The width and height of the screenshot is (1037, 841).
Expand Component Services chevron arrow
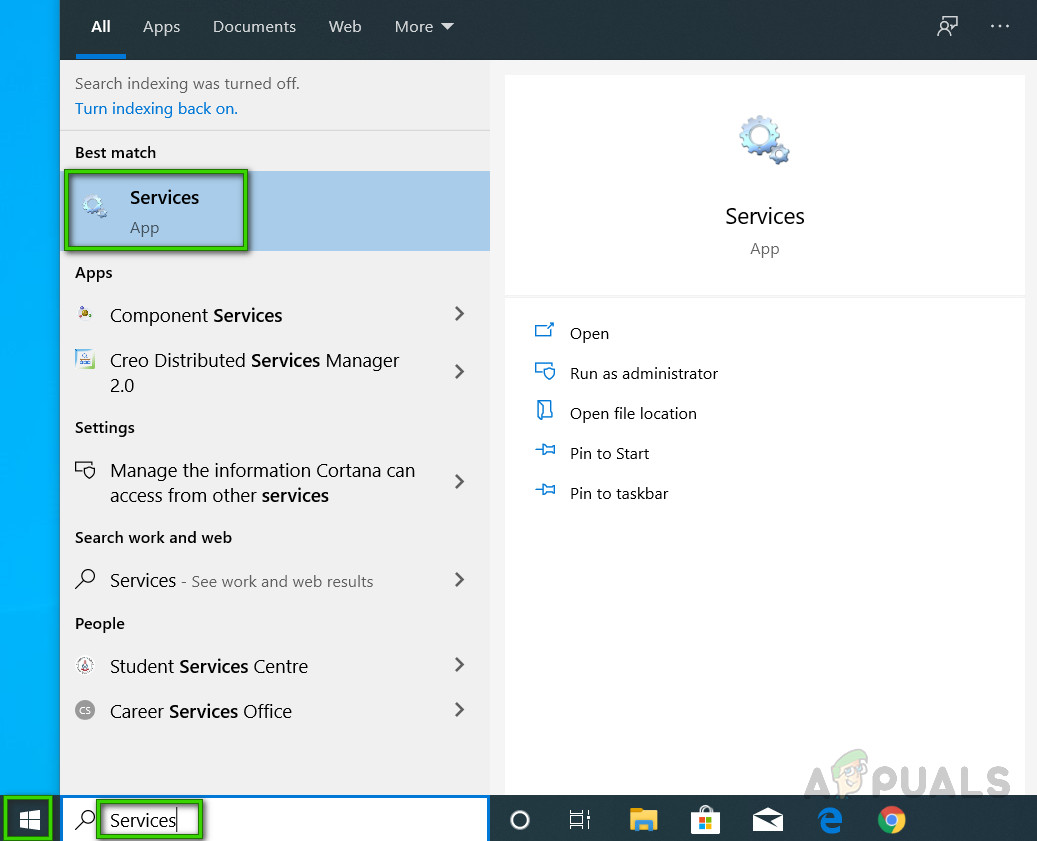[460, 313]
